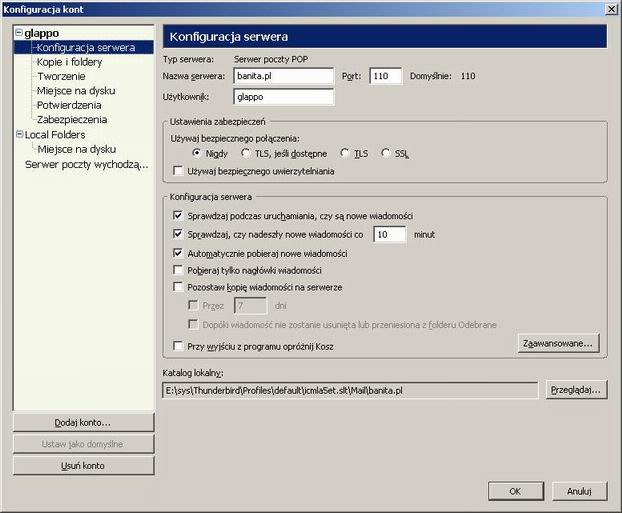Click the Zaawansowane button
This screenshot has height=513, width=622.
click(x=560, y=343)
